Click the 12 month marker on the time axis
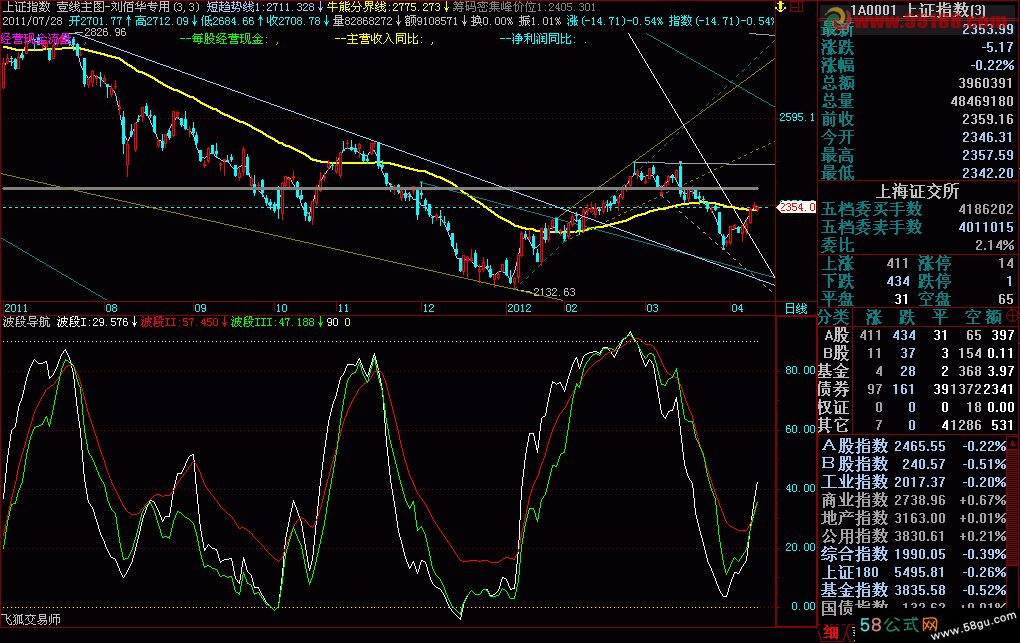The height and width of the screenshot is (643, 1020). point(428,308)
